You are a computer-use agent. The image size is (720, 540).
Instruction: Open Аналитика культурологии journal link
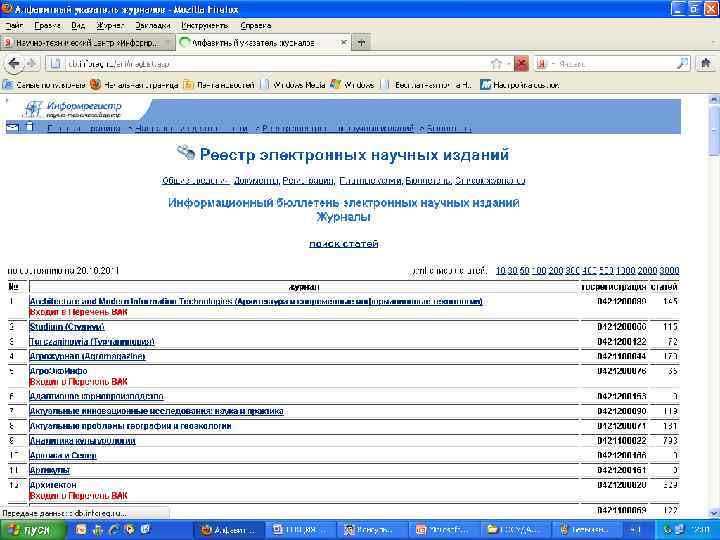point(82,441)
